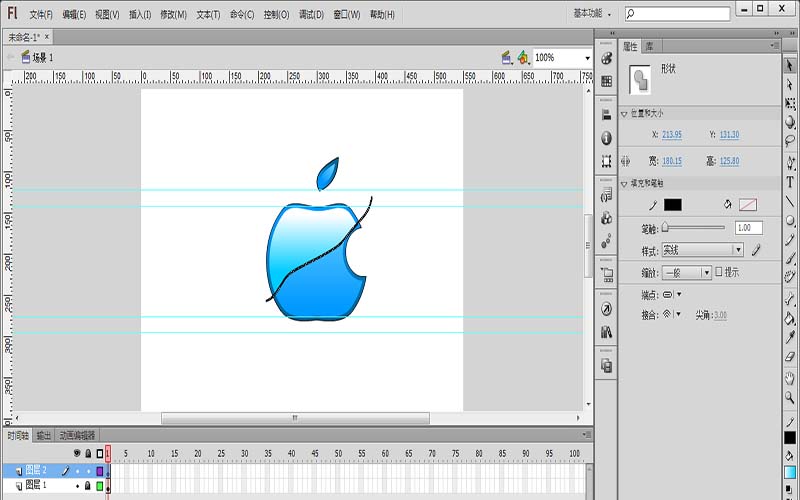Toggle show/hide all layers eye header
The width and height of the screenshot is (800, 500).
click(x=77, y=453)
